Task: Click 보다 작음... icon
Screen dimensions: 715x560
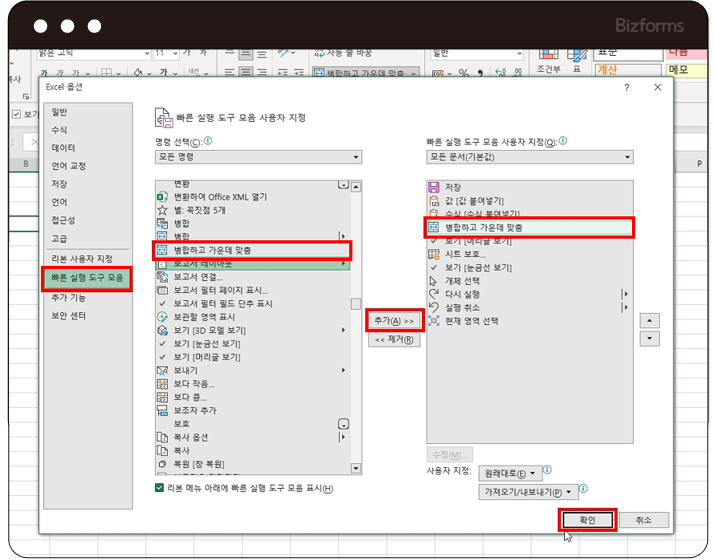Action: (162, 384)
